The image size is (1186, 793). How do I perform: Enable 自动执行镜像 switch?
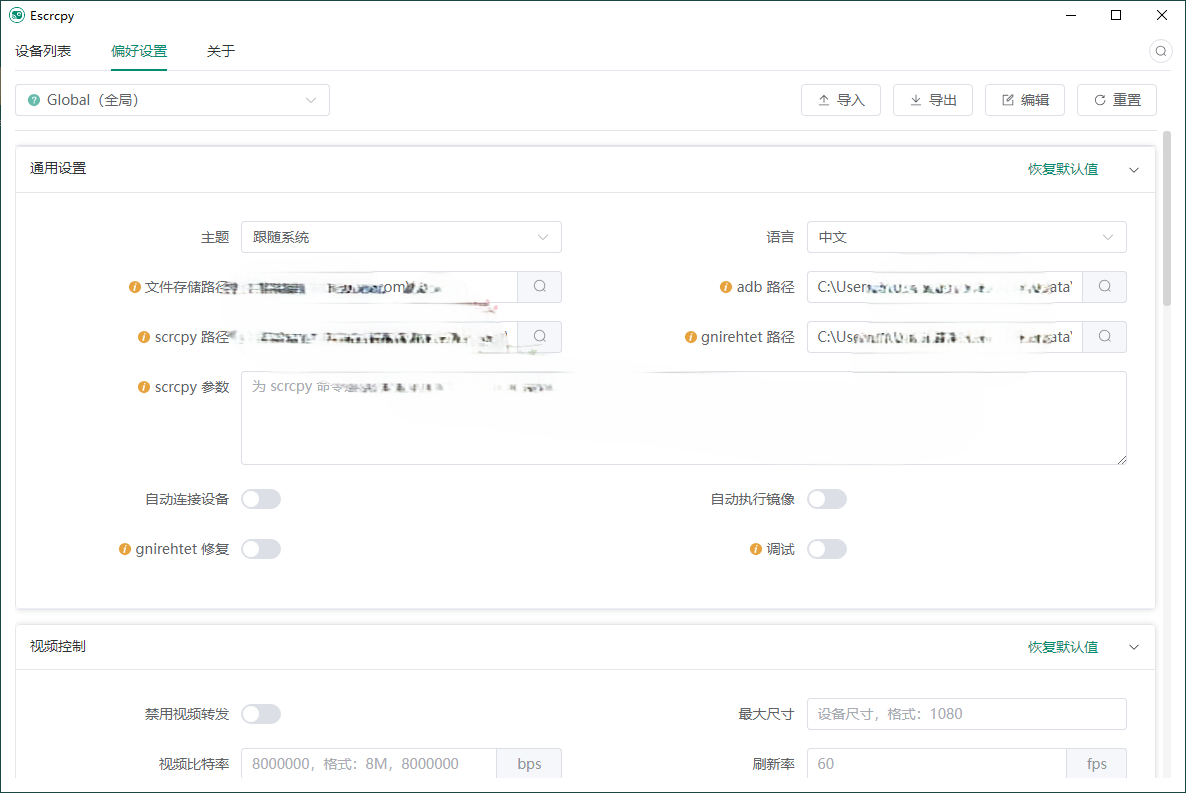click(827, 499)
